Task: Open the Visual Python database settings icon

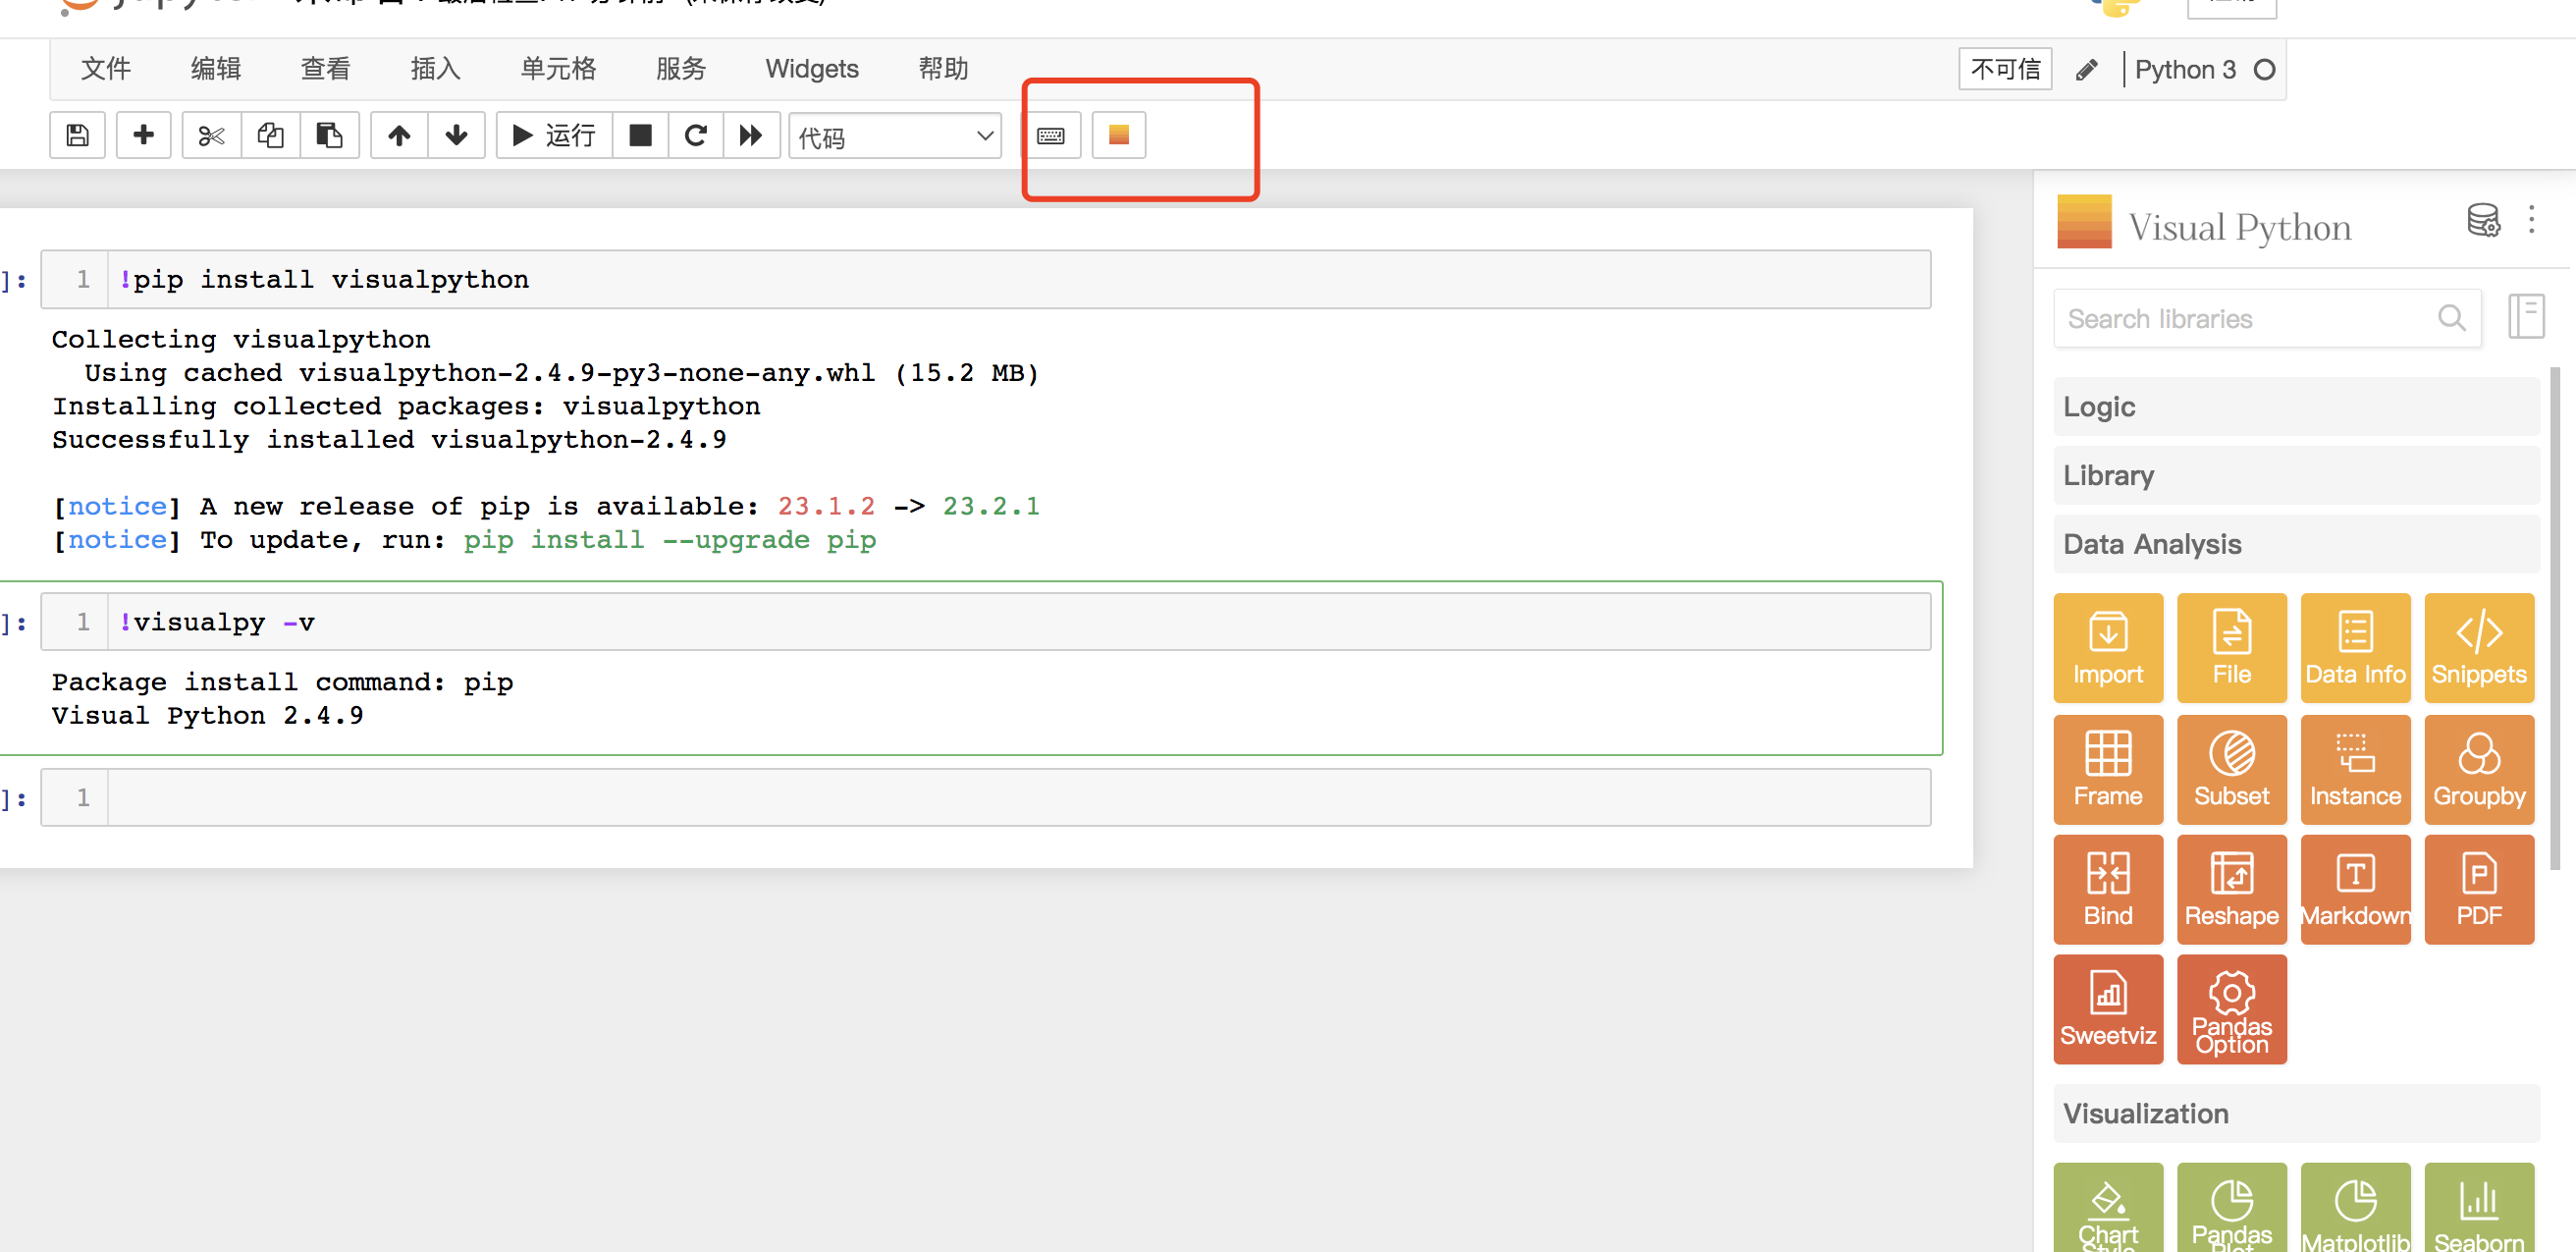Action: click(x=2483, y=221)
